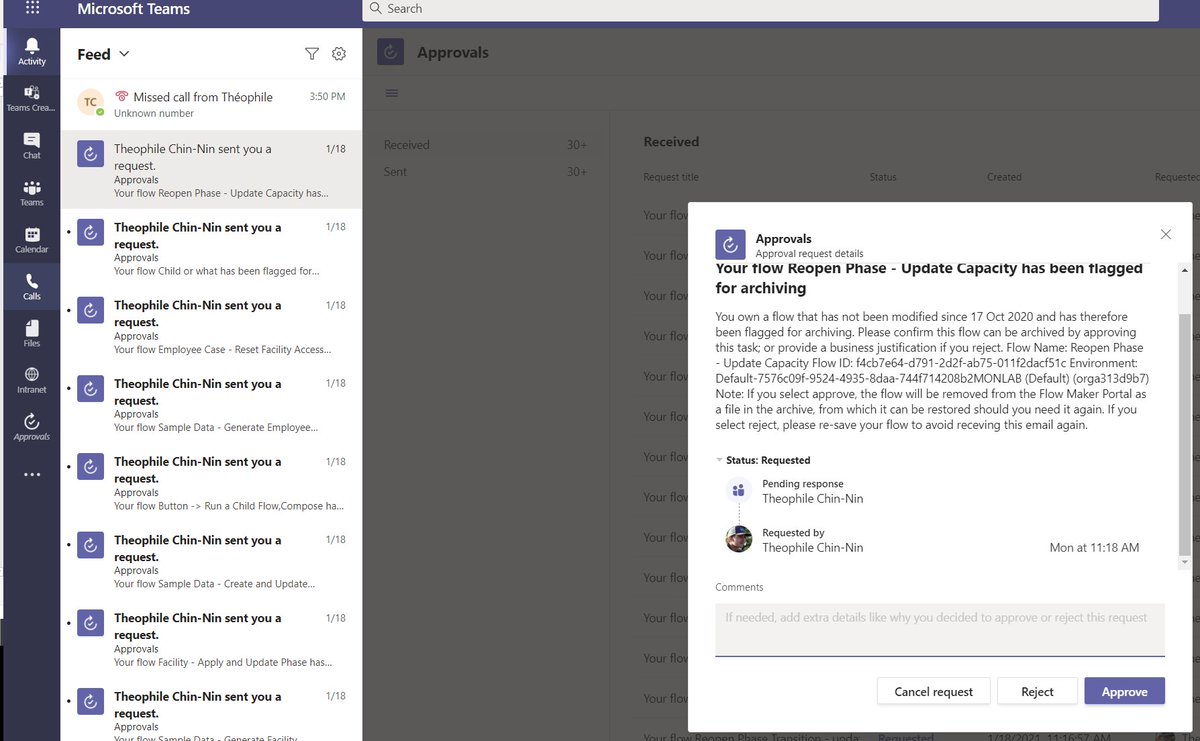This screenshot has width=1200, height=741.
Task: Select the Received tab in Approvals
Action: click(x=485, y=145)
